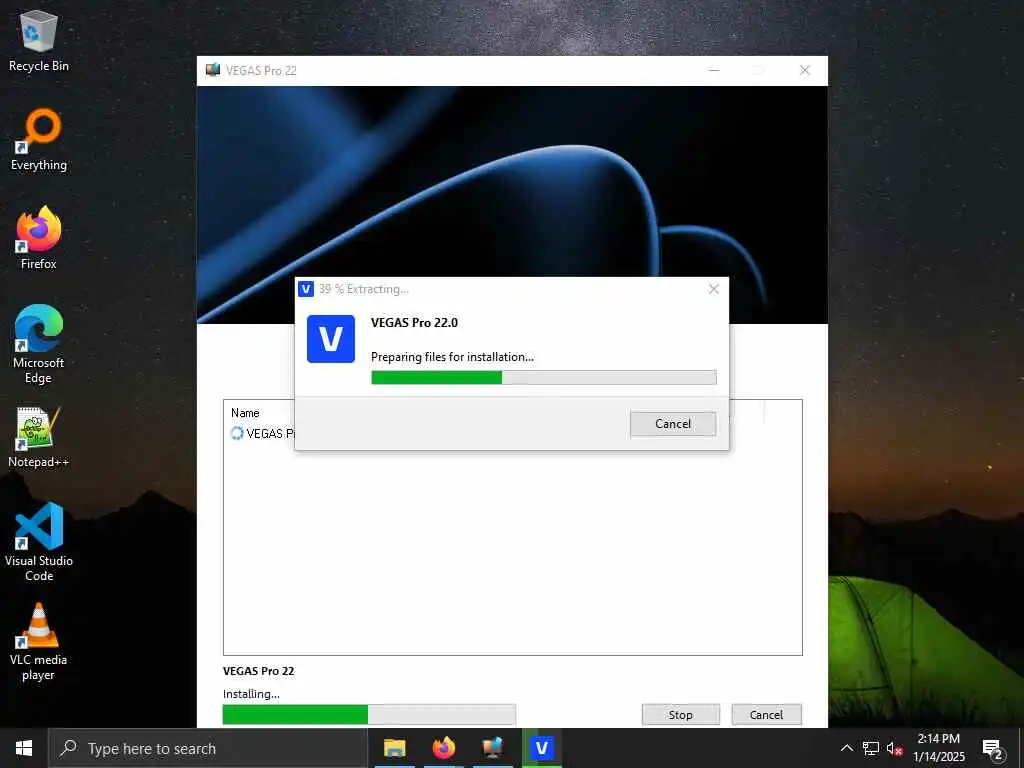Cancel the VEGAS Pro 22 installer window
Image resolution: width=1024 pixels, height=768 pixels.
click(766, 714)
